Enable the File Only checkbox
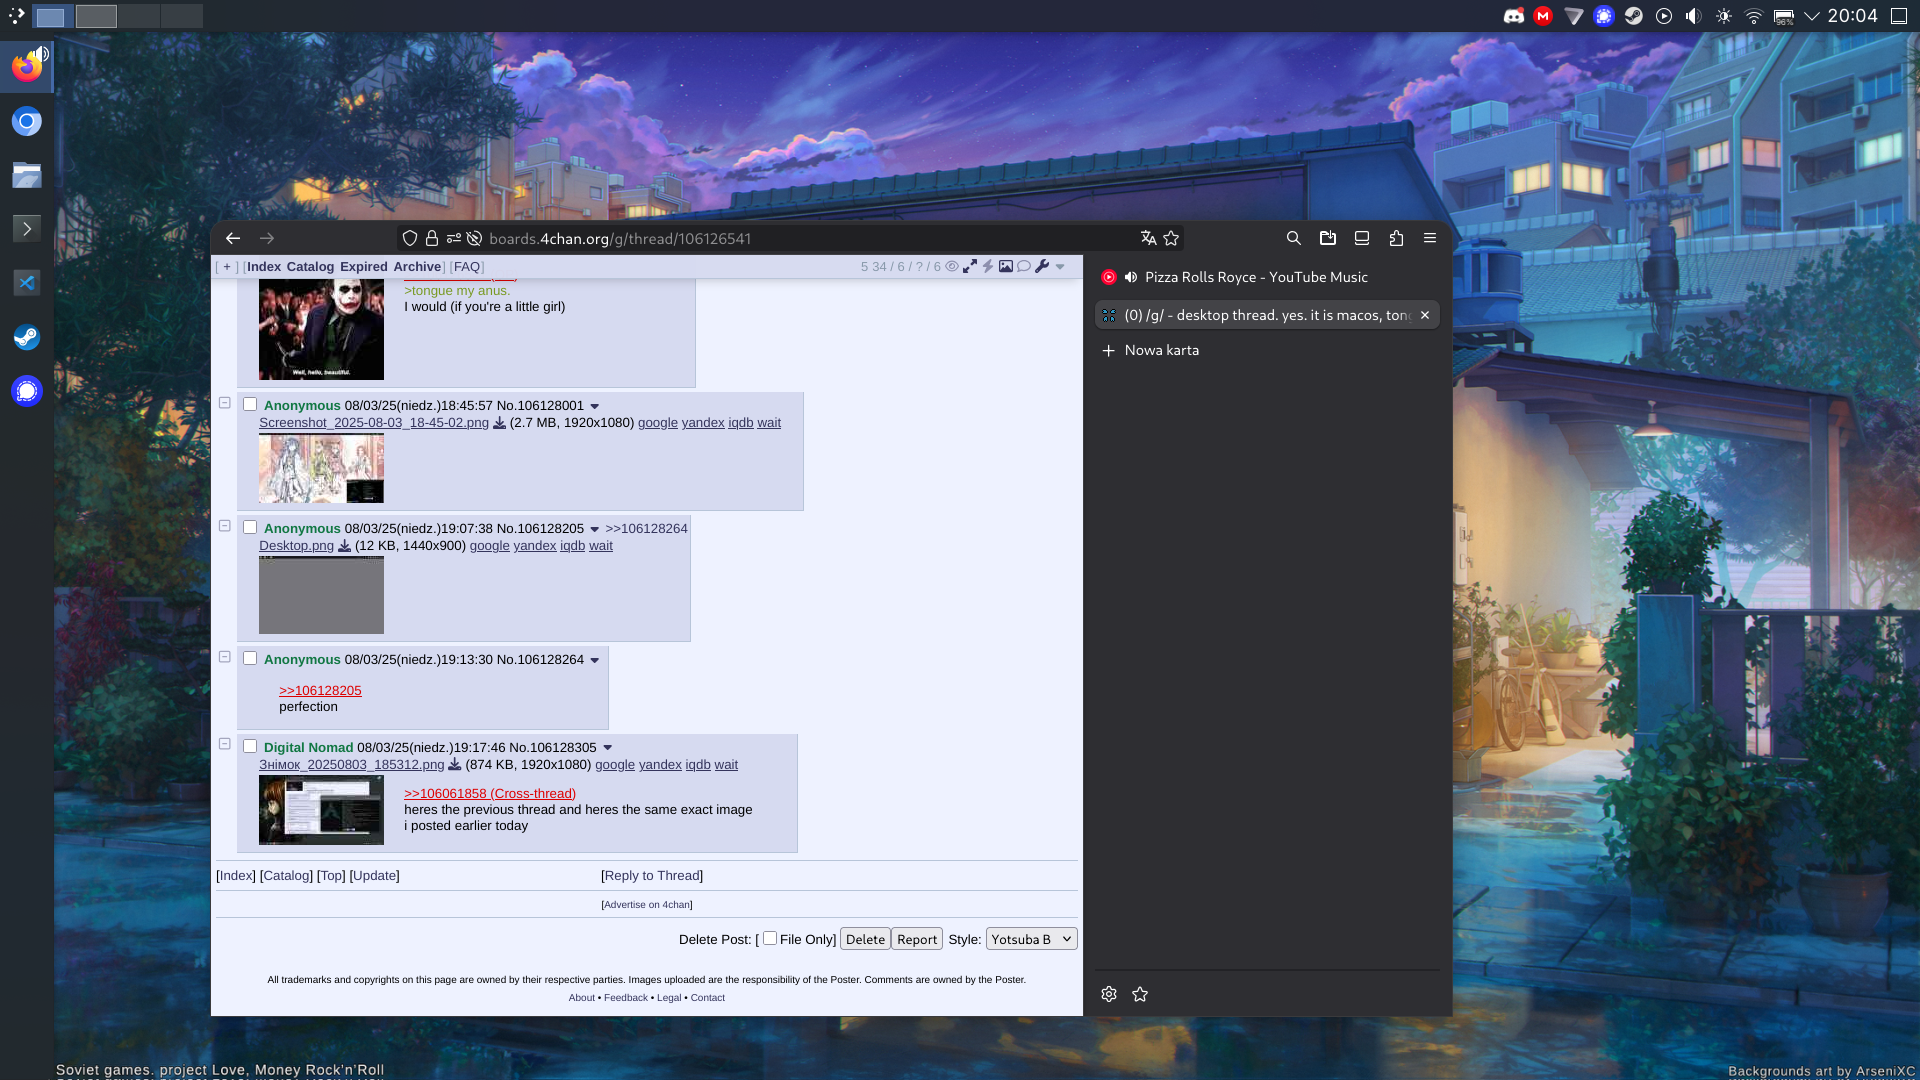 click(770, 939)
